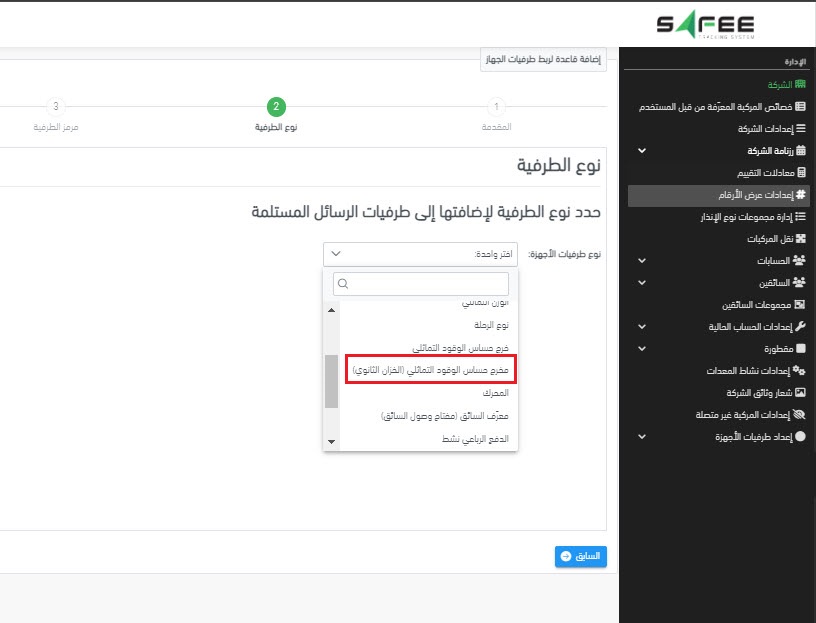Click the wrench icon for إعدادات الحساب الحالية
This screenshot has height=623, width=816.
[x=800, y=327]
